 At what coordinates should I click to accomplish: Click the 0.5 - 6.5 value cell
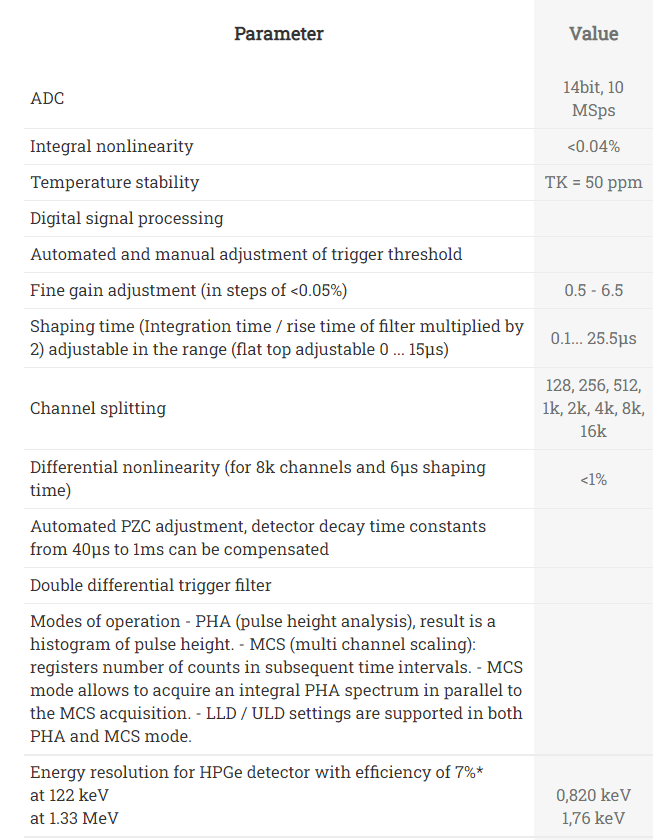click(x=594, y=290)
